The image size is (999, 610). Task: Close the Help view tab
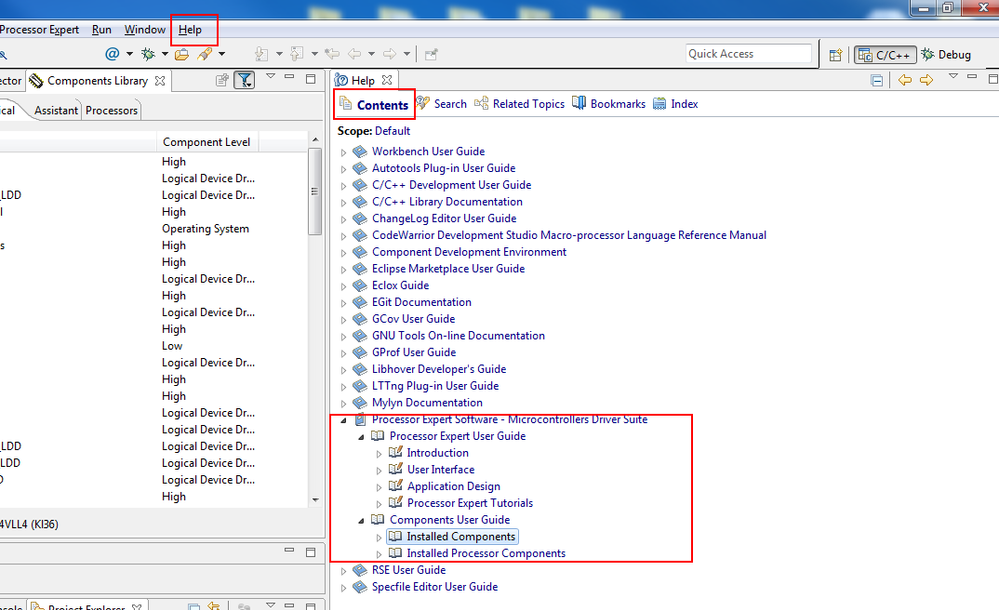[387, 80]
